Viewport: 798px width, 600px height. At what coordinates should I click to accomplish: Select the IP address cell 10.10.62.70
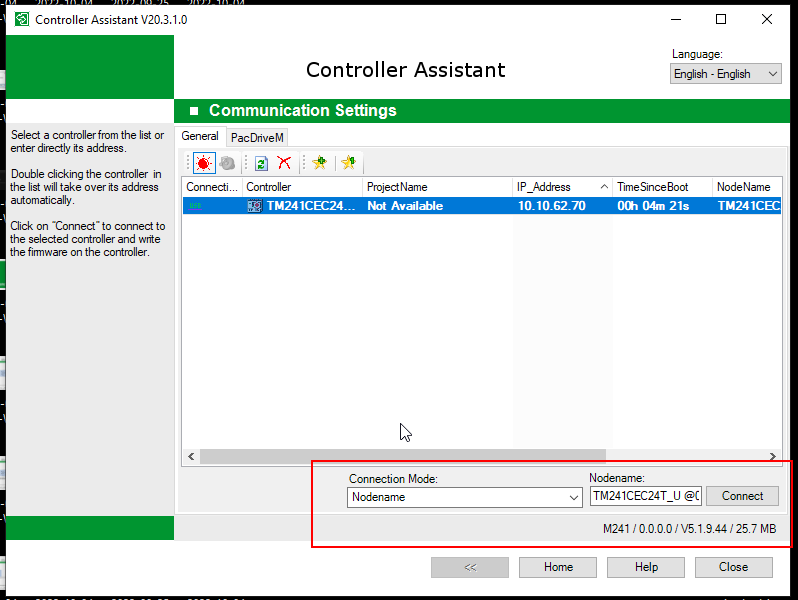552,206
